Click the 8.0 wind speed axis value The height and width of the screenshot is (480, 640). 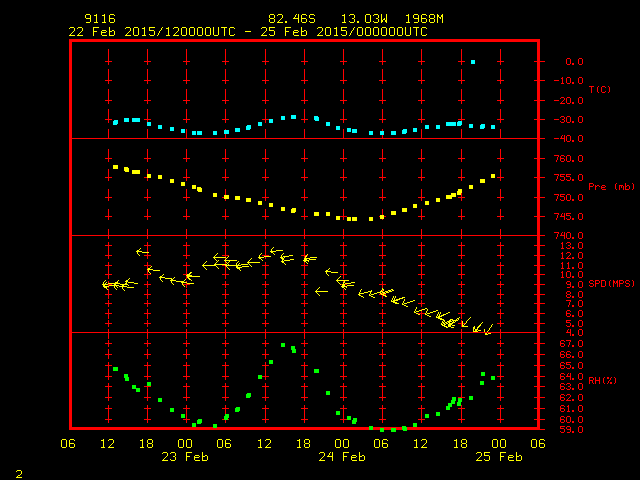[574, 294]
